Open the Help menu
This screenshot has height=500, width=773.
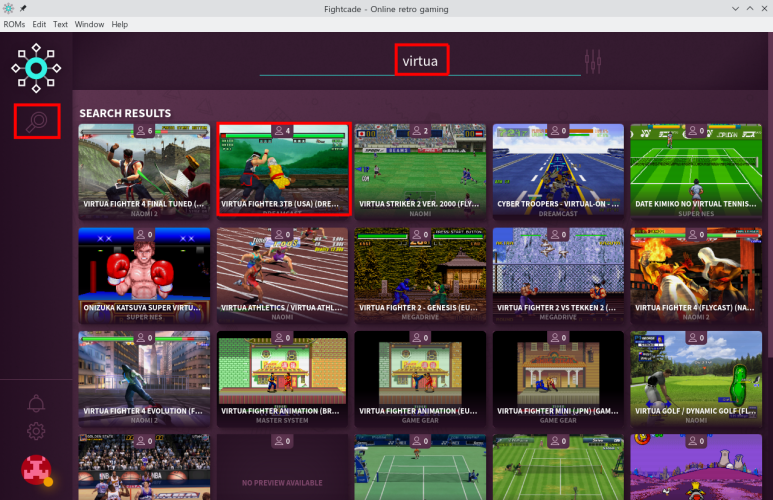[119, 24]
